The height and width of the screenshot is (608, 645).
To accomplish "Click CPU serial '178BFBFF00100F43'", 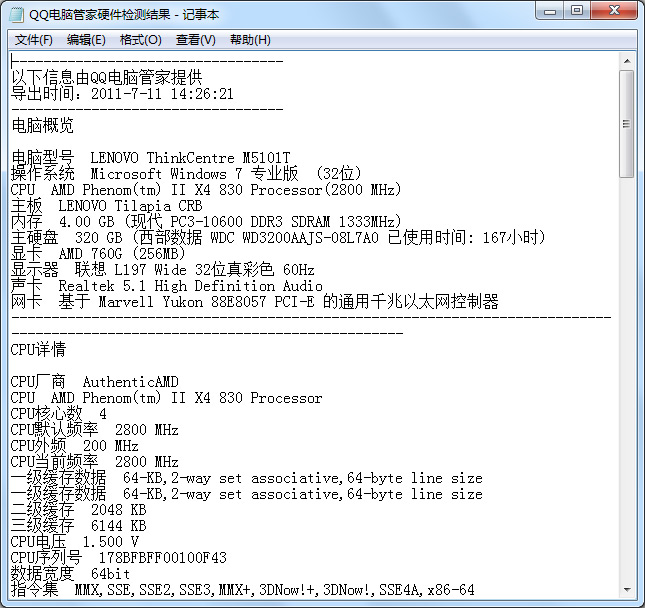I will click(162, 558).
